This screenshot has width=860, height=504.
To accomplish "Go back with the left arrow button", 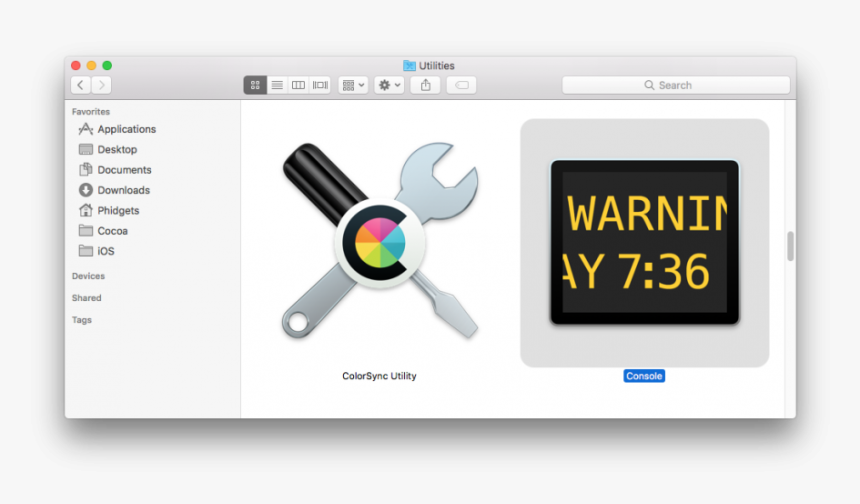I will [x=81, y=85].
